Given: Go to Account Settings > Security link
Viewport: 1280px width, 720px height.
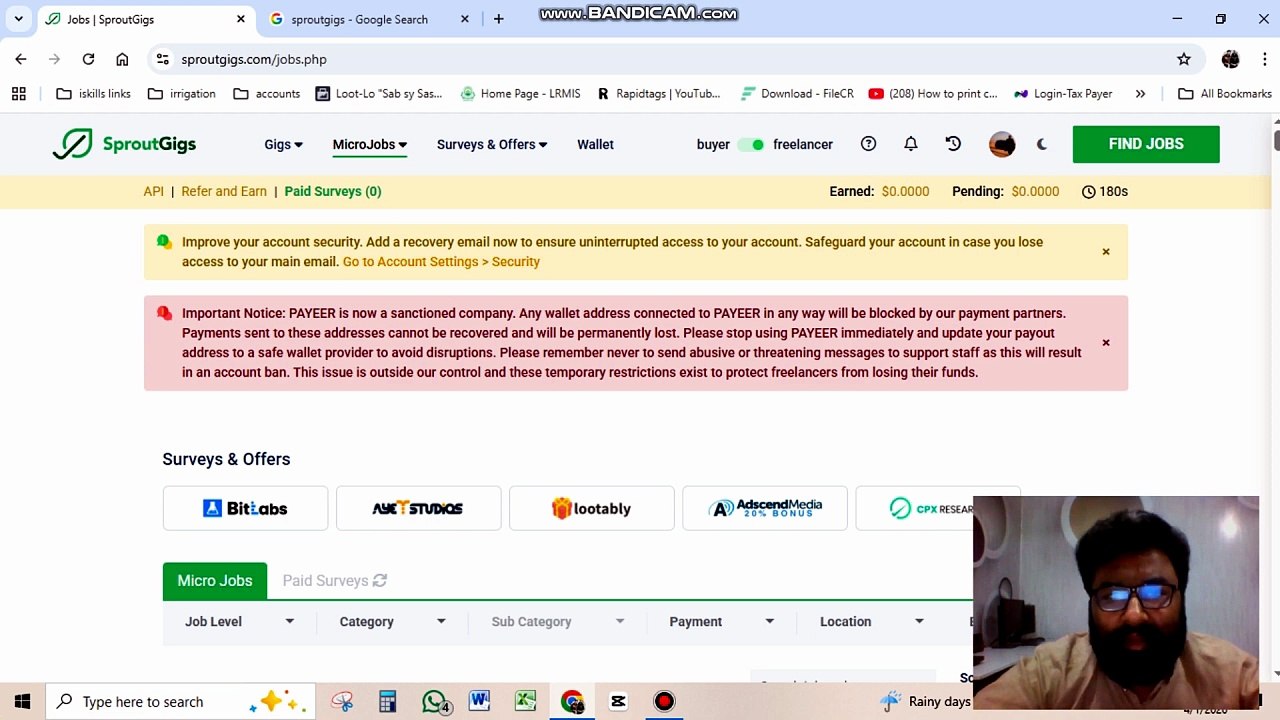Looking at the screenshot, I should [x=441, y=262].
